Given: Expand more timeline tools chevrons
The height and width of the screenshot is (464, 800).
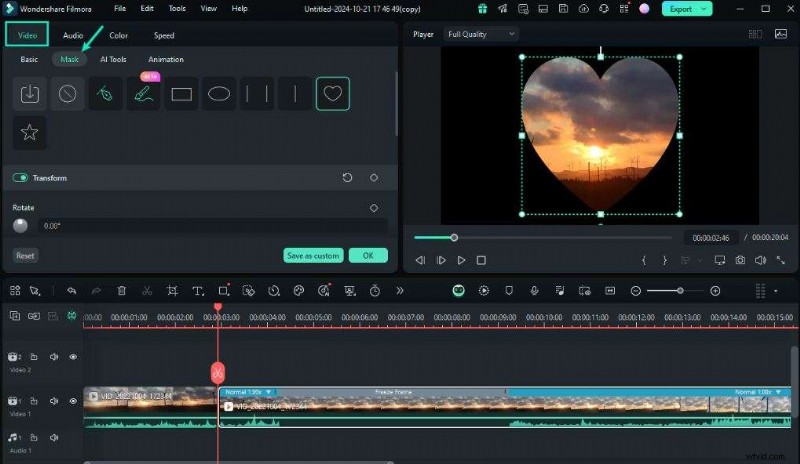Looking at the screenshot, I should (400, 290).
